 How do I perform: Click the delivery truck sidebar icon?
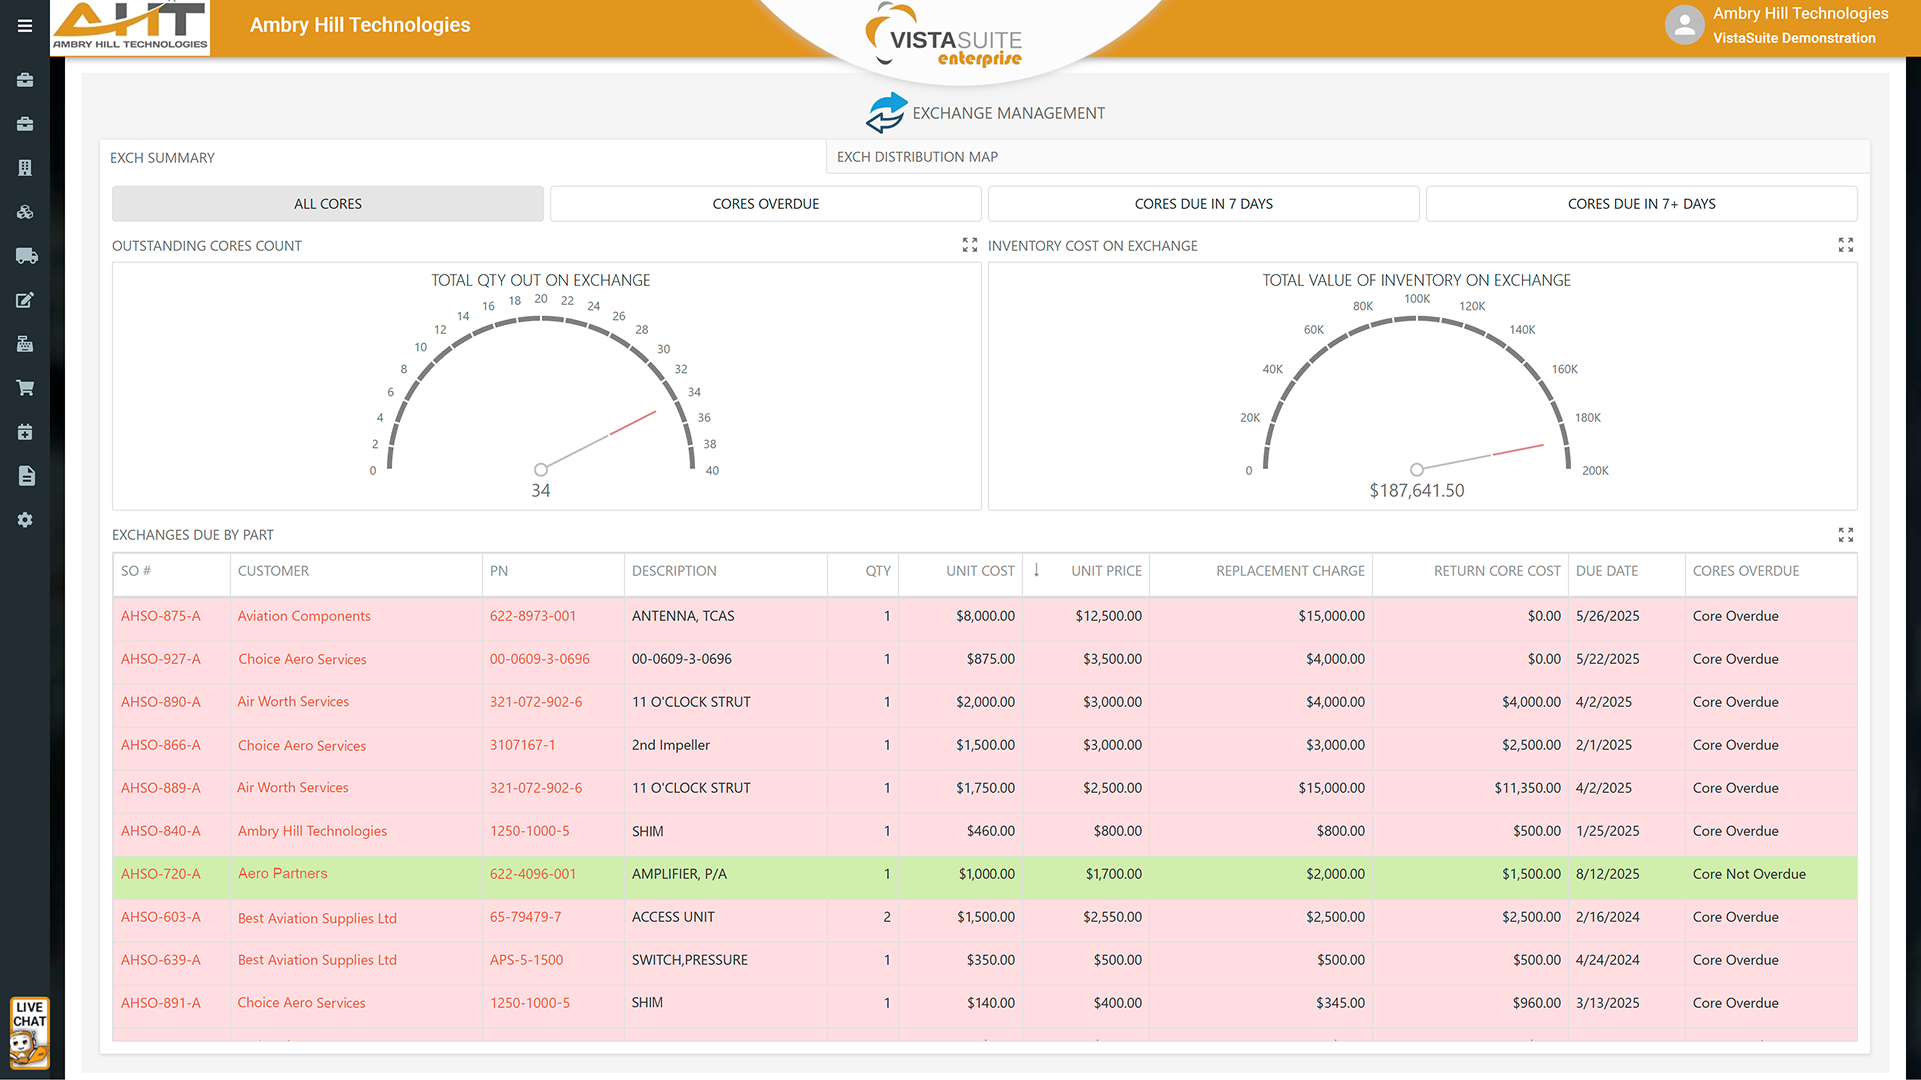(26, 256)
